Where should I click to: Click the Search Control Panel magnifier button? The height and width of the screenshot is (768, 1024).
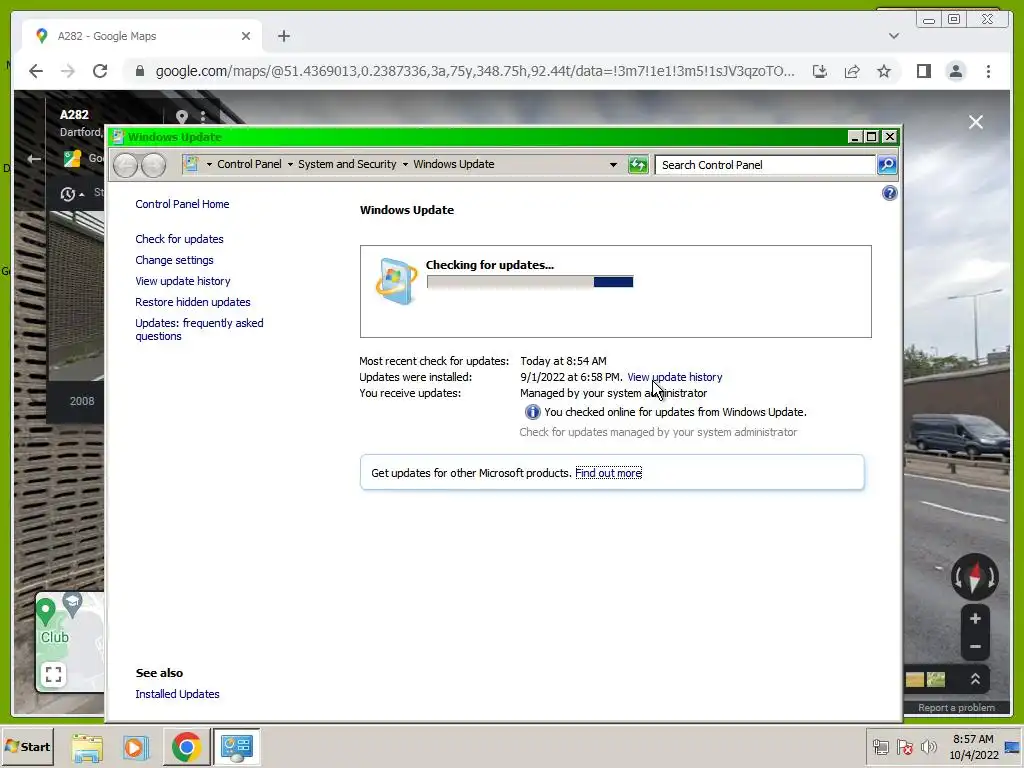click(886, 165)
